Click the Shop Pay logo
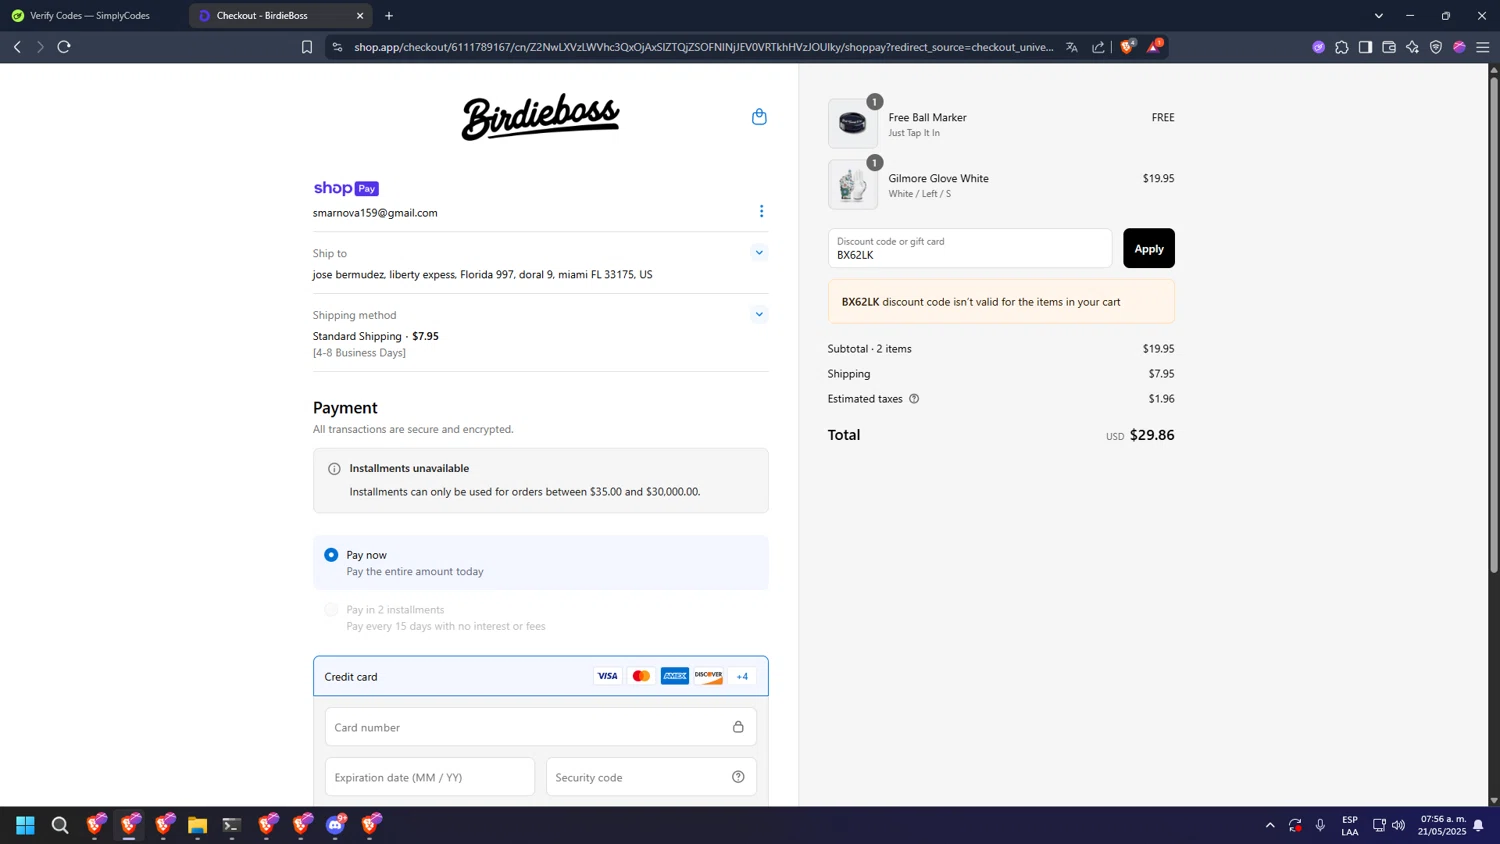 click(346, 188)
